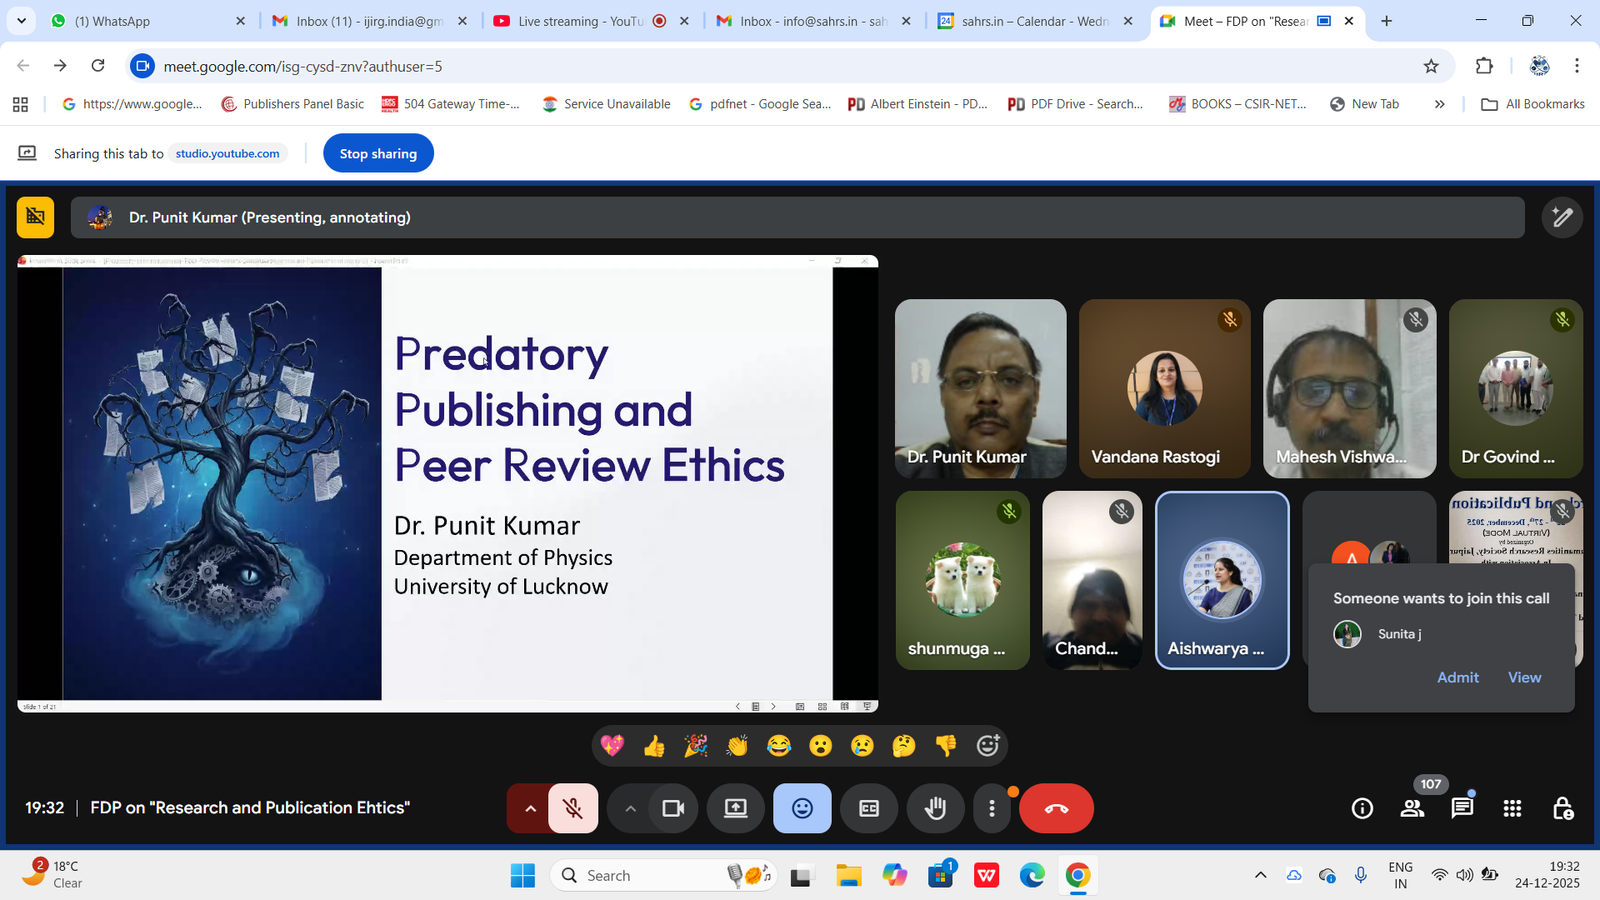The image size is (1600, 900).
Task: Click the Stop sharing button
Action: pos(378,154)
